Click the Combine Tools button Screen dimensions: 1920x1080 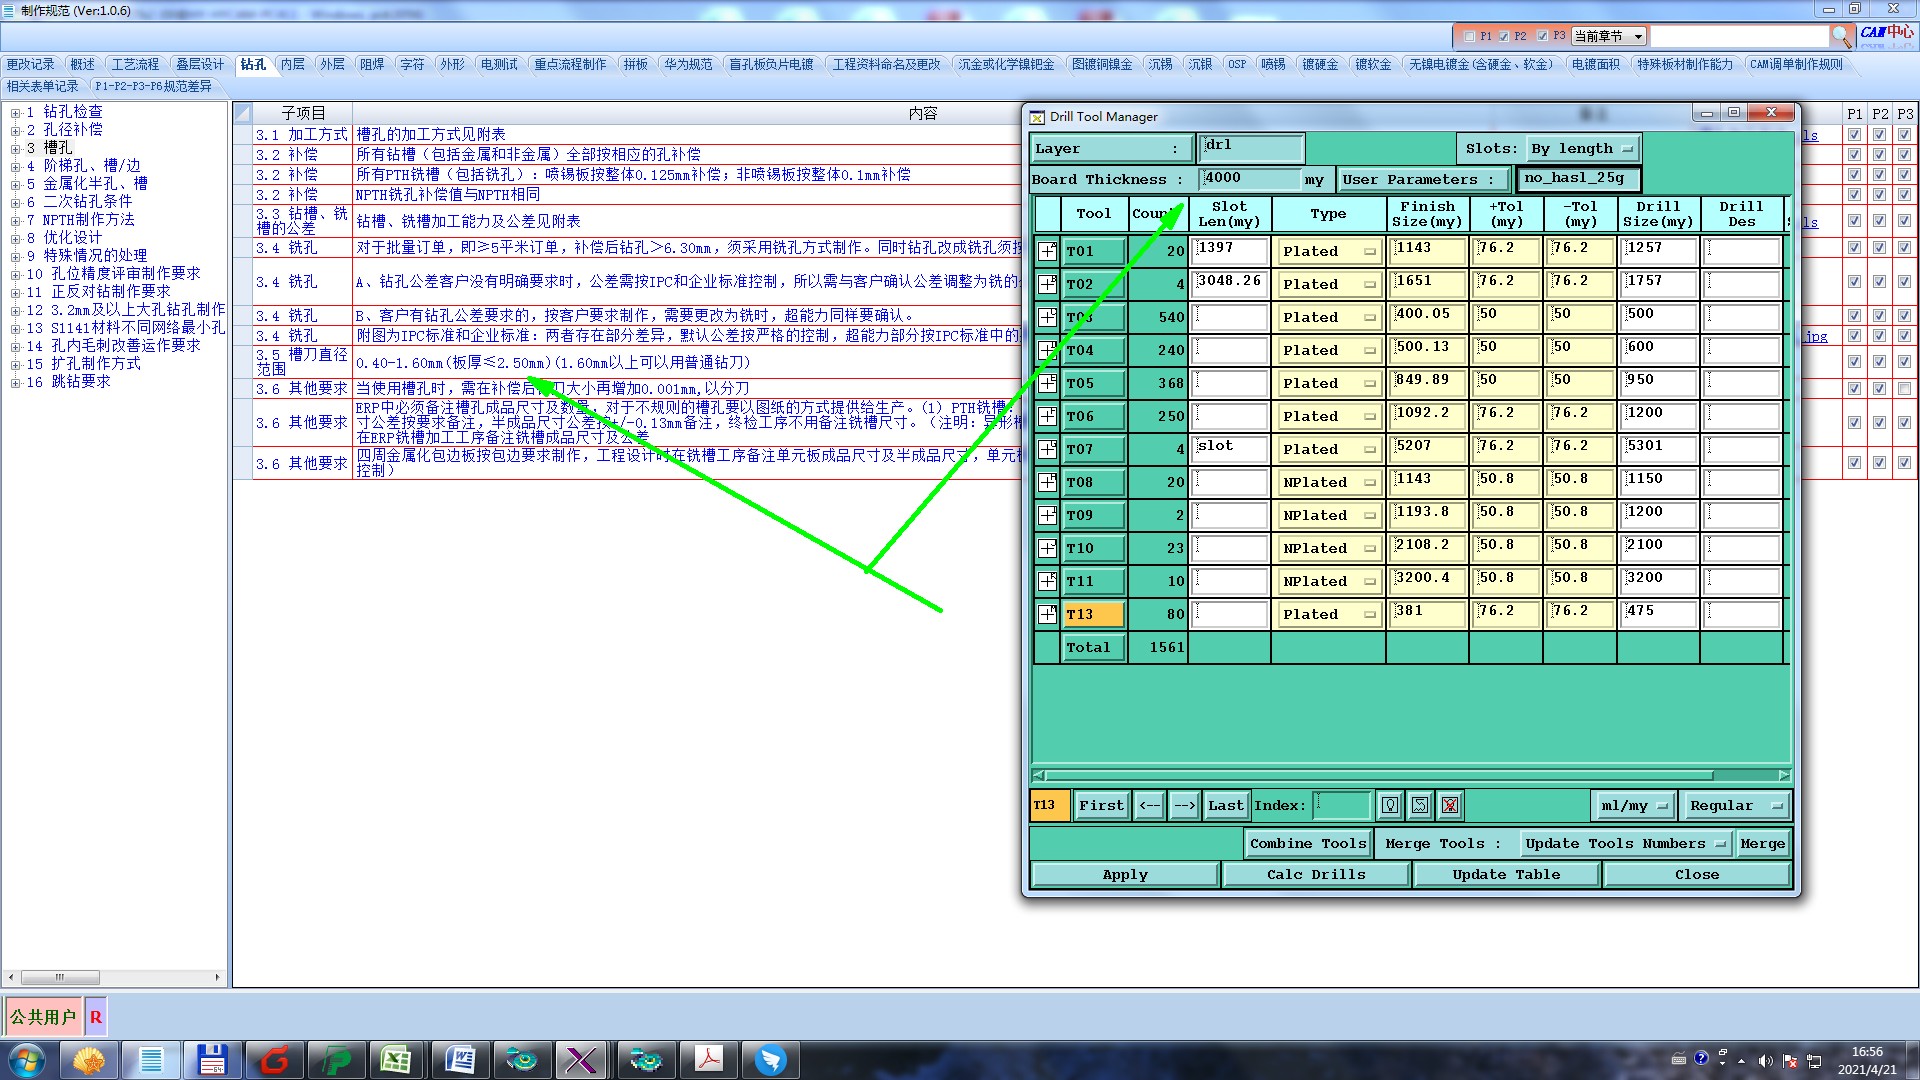tap(1307, 844)
